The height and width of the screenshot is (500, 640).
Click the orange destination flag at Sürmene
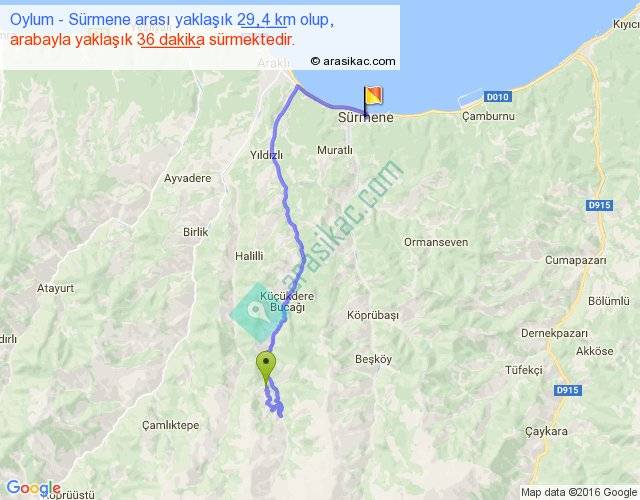[x=372, y=99]
